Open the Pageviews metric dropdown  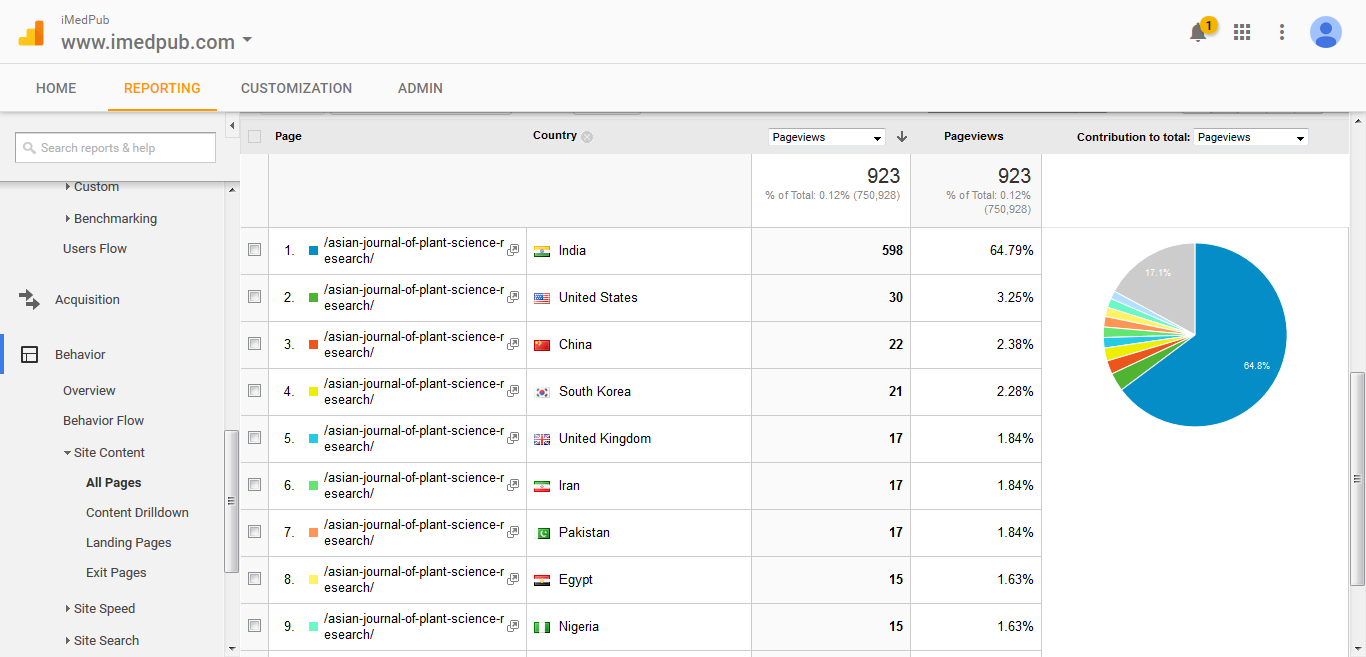click(x=827, y=137)
